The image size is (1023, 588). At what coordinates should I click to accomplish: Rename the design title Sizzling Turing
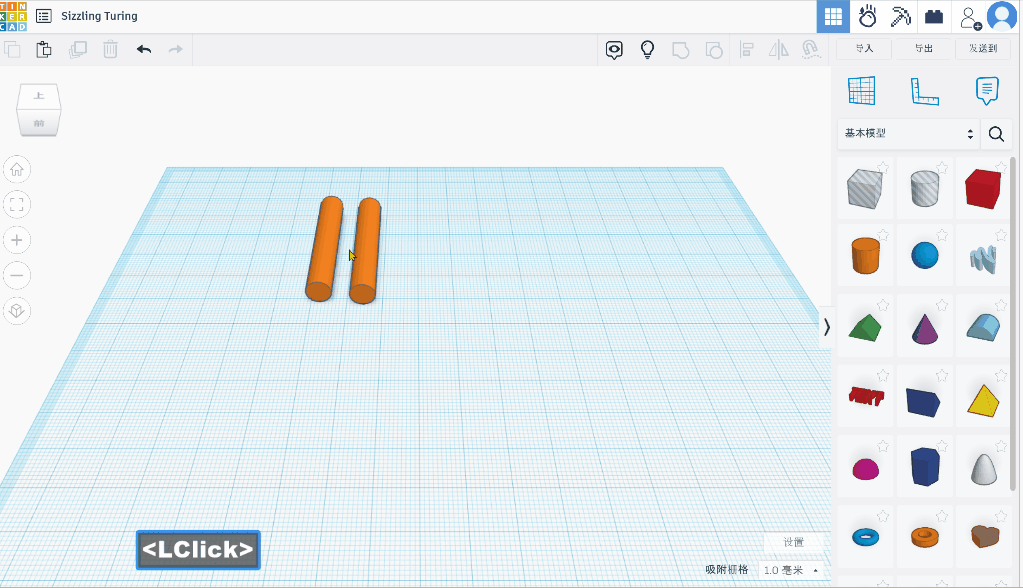click(x=99, y=16)
